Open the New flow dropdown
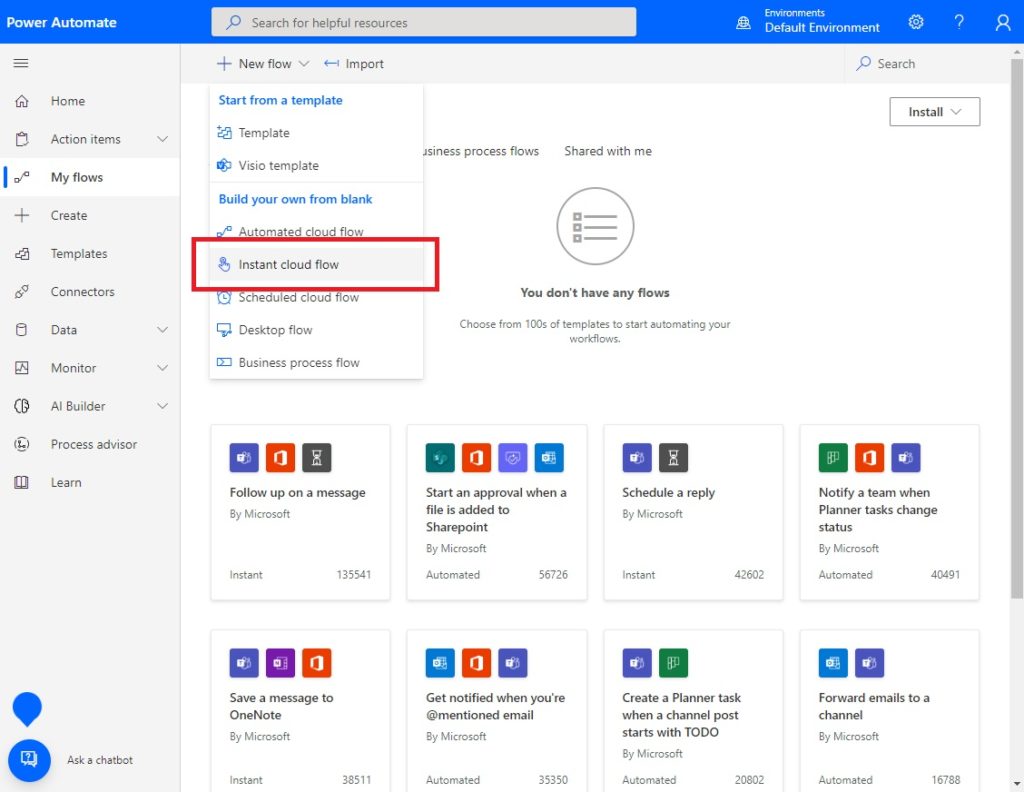 [263, 63]
